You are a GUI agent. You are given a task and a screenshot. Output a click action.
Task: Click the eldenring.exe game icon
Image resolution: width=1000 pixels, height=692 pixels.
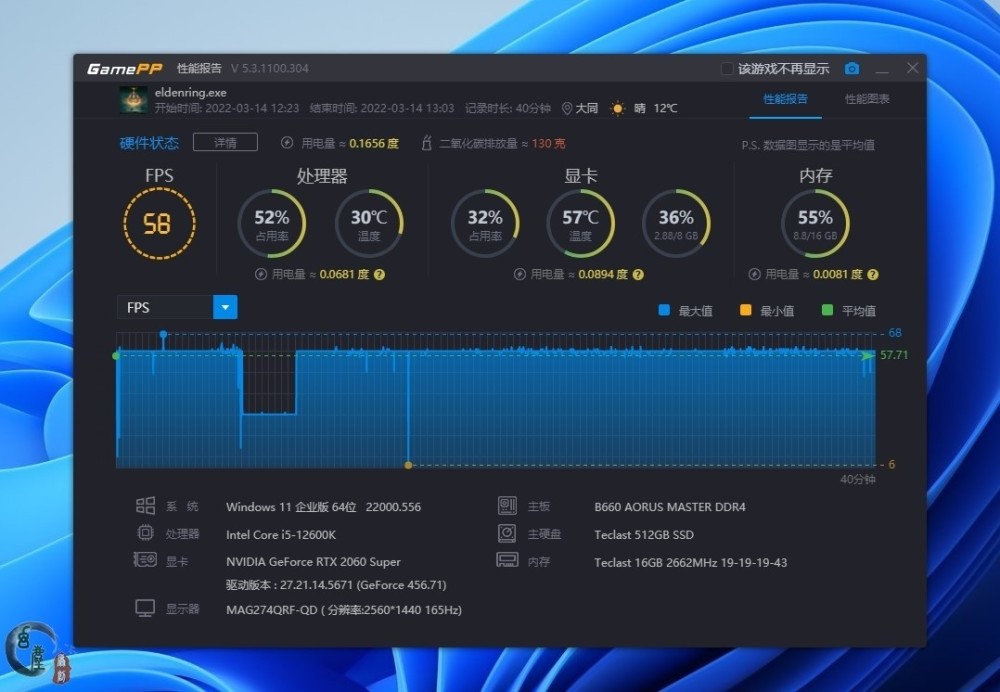click(x=133, y=100)
